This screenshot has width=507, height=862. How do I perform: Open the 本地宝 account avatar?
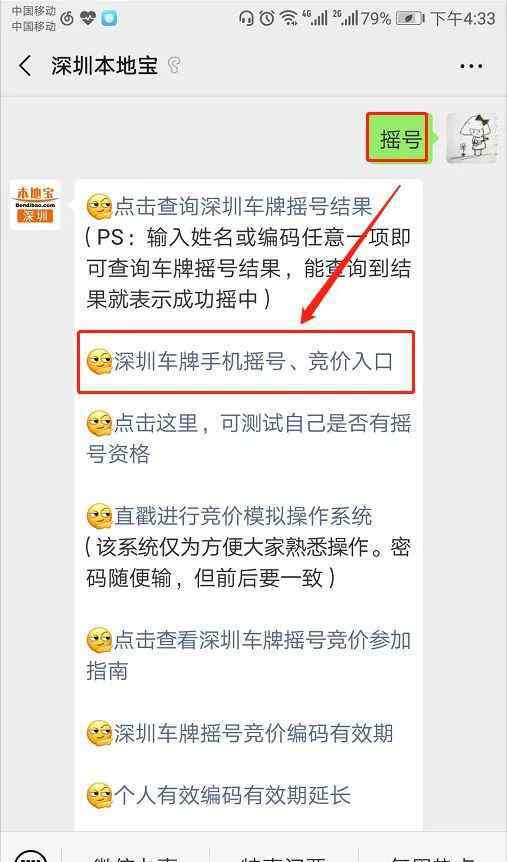click(35, 205)
